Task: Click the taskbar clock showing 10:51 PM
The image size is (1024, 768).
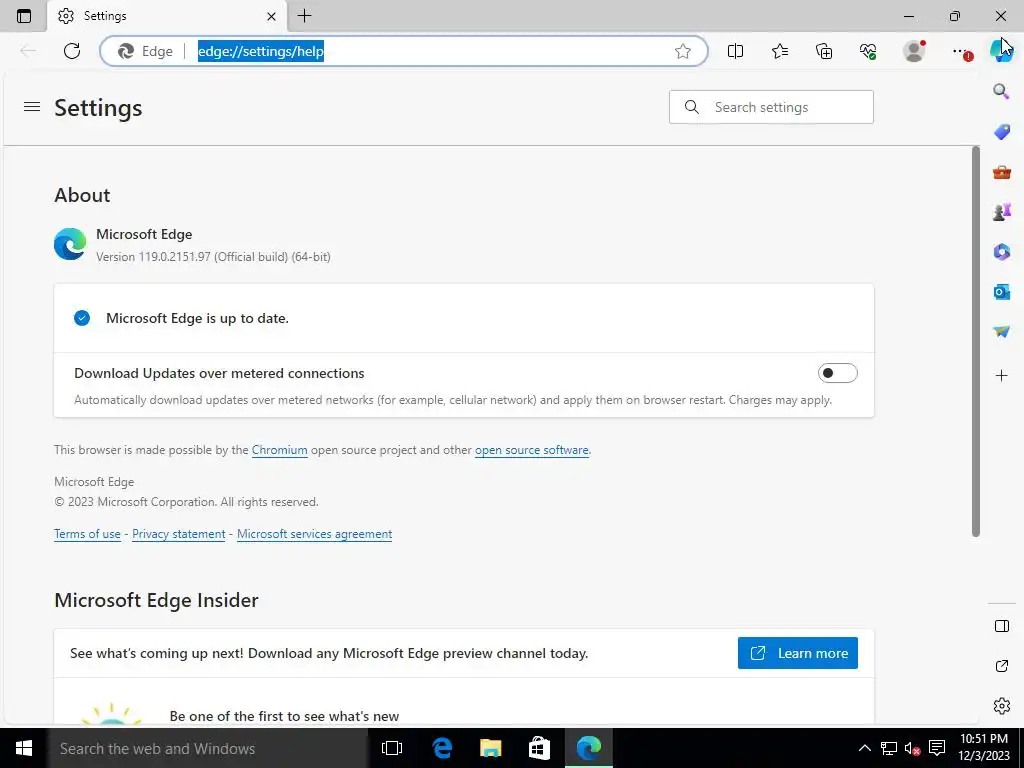Action: [984, 748]
